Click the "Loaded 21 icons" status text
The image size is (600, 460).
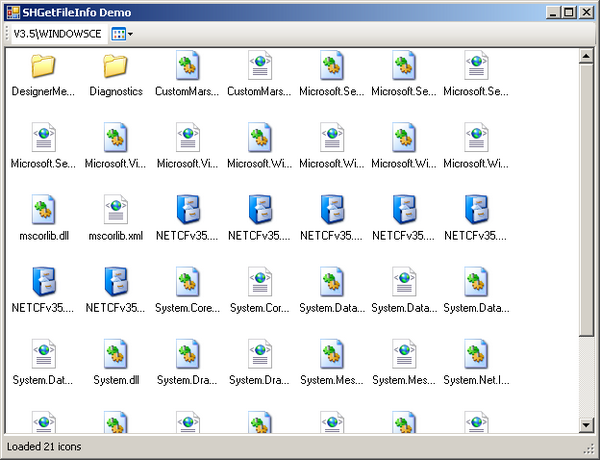(x=44, y=447)
